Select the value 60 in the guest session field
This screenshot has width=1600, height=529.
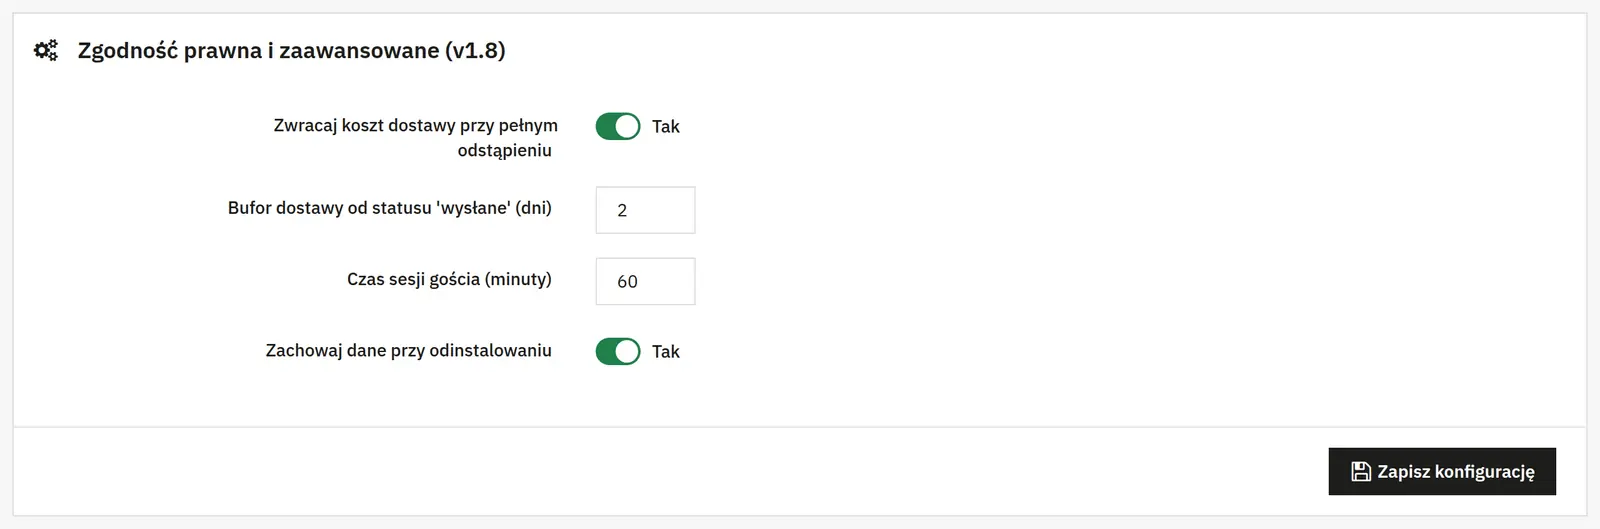(627, 282)
